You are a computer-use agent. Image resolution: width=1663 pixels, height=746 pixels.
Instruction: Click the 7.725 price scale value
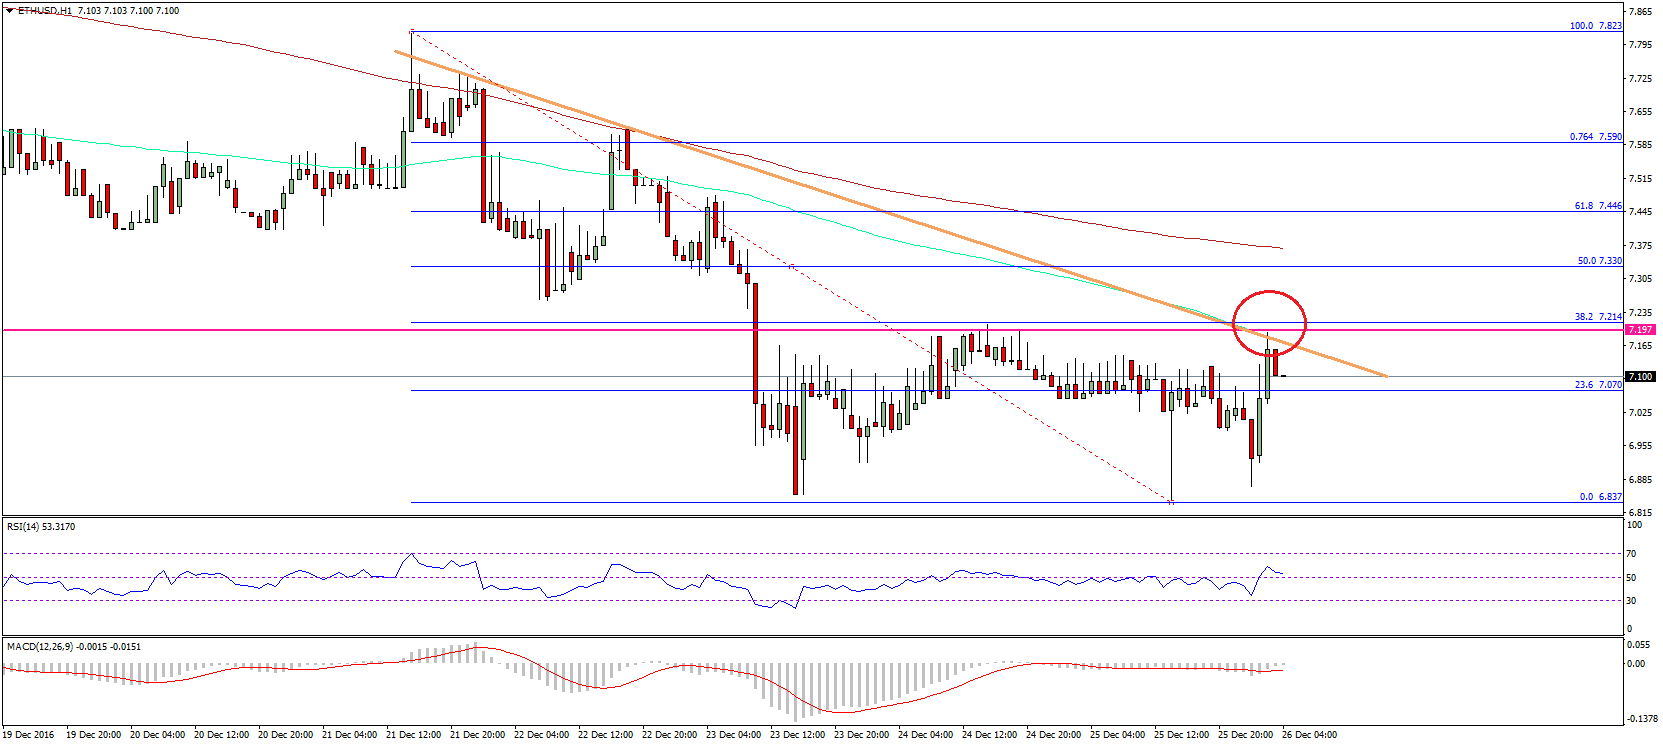[1640, 79]
